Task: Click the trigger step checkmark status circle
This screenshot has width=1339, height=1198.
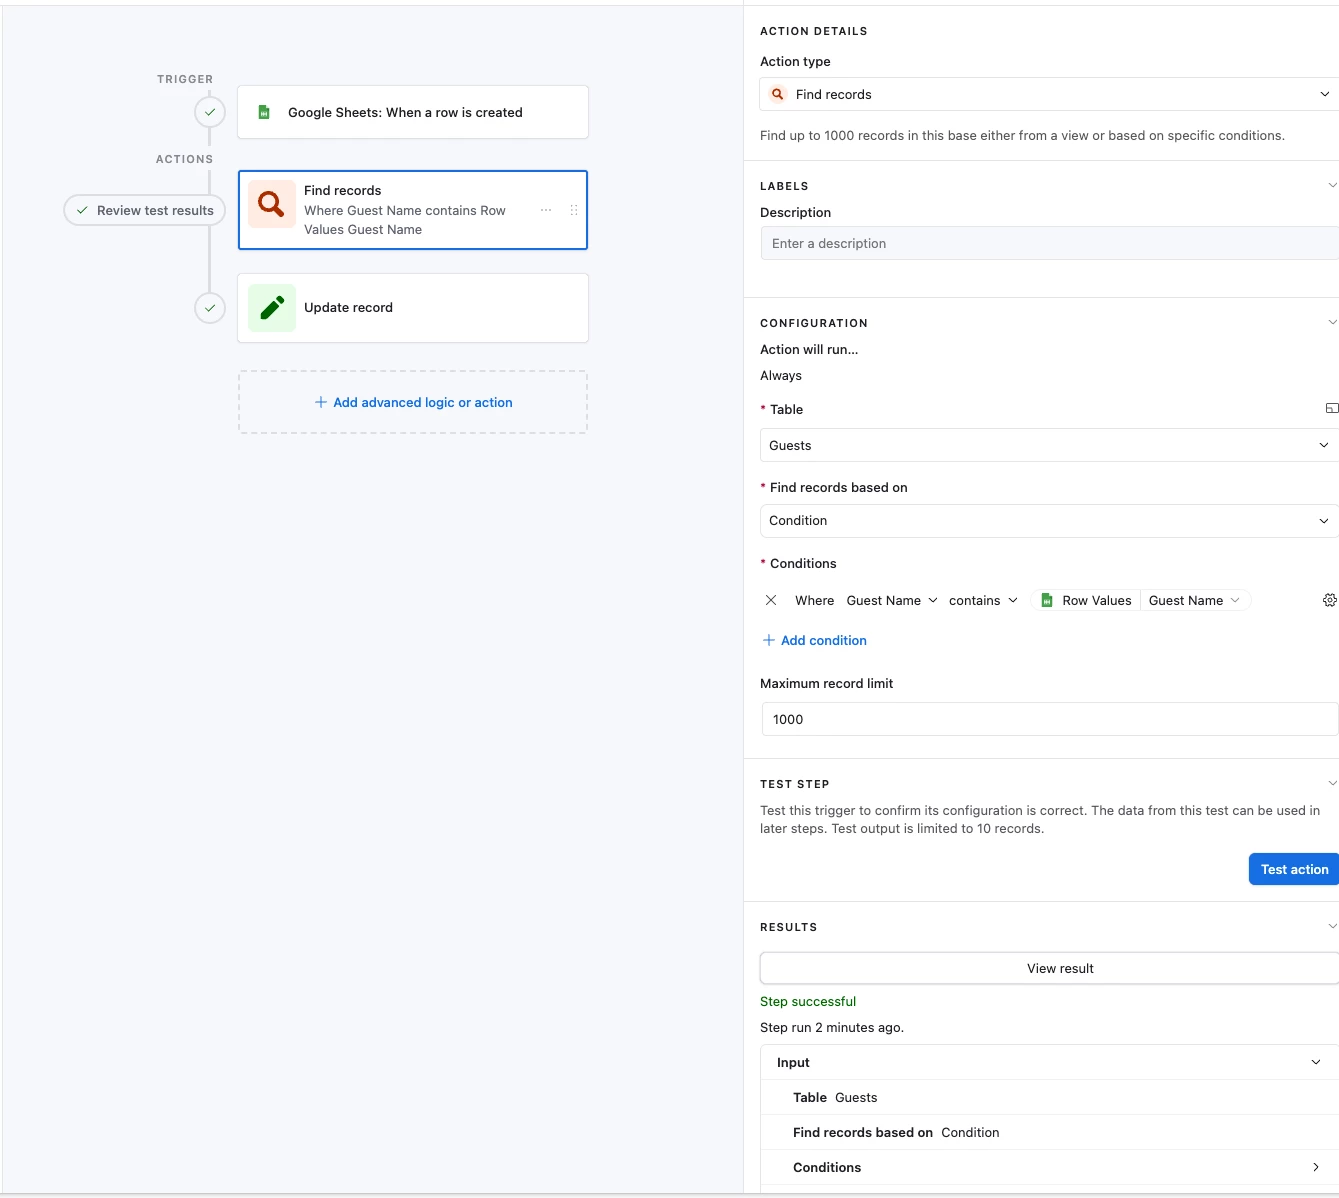Action: (210, 112)
